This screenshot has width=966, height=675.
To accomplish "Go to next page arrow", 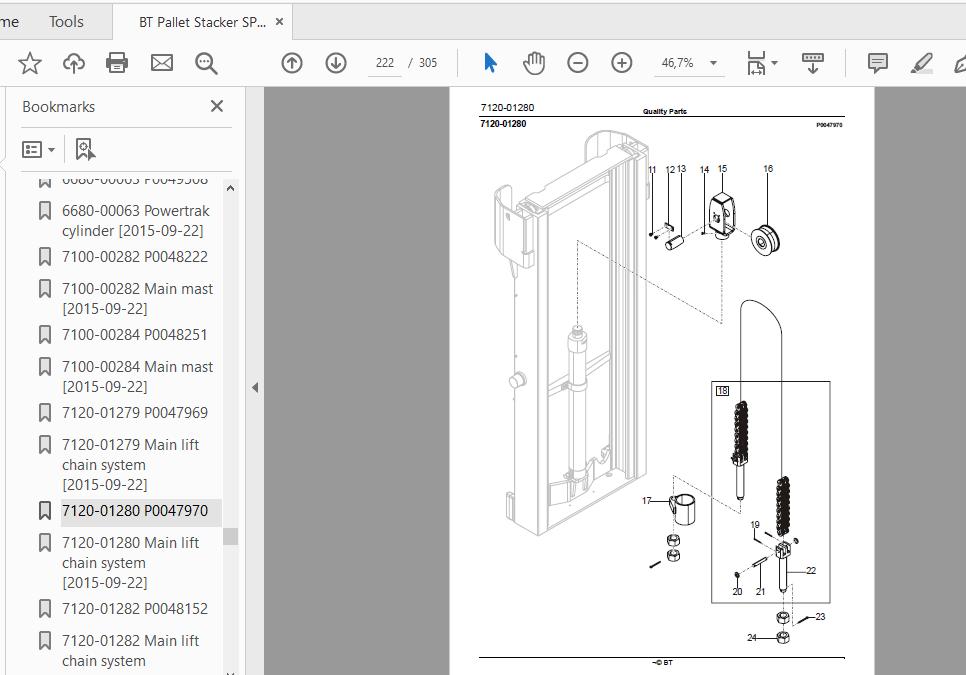I will [336, 63].
